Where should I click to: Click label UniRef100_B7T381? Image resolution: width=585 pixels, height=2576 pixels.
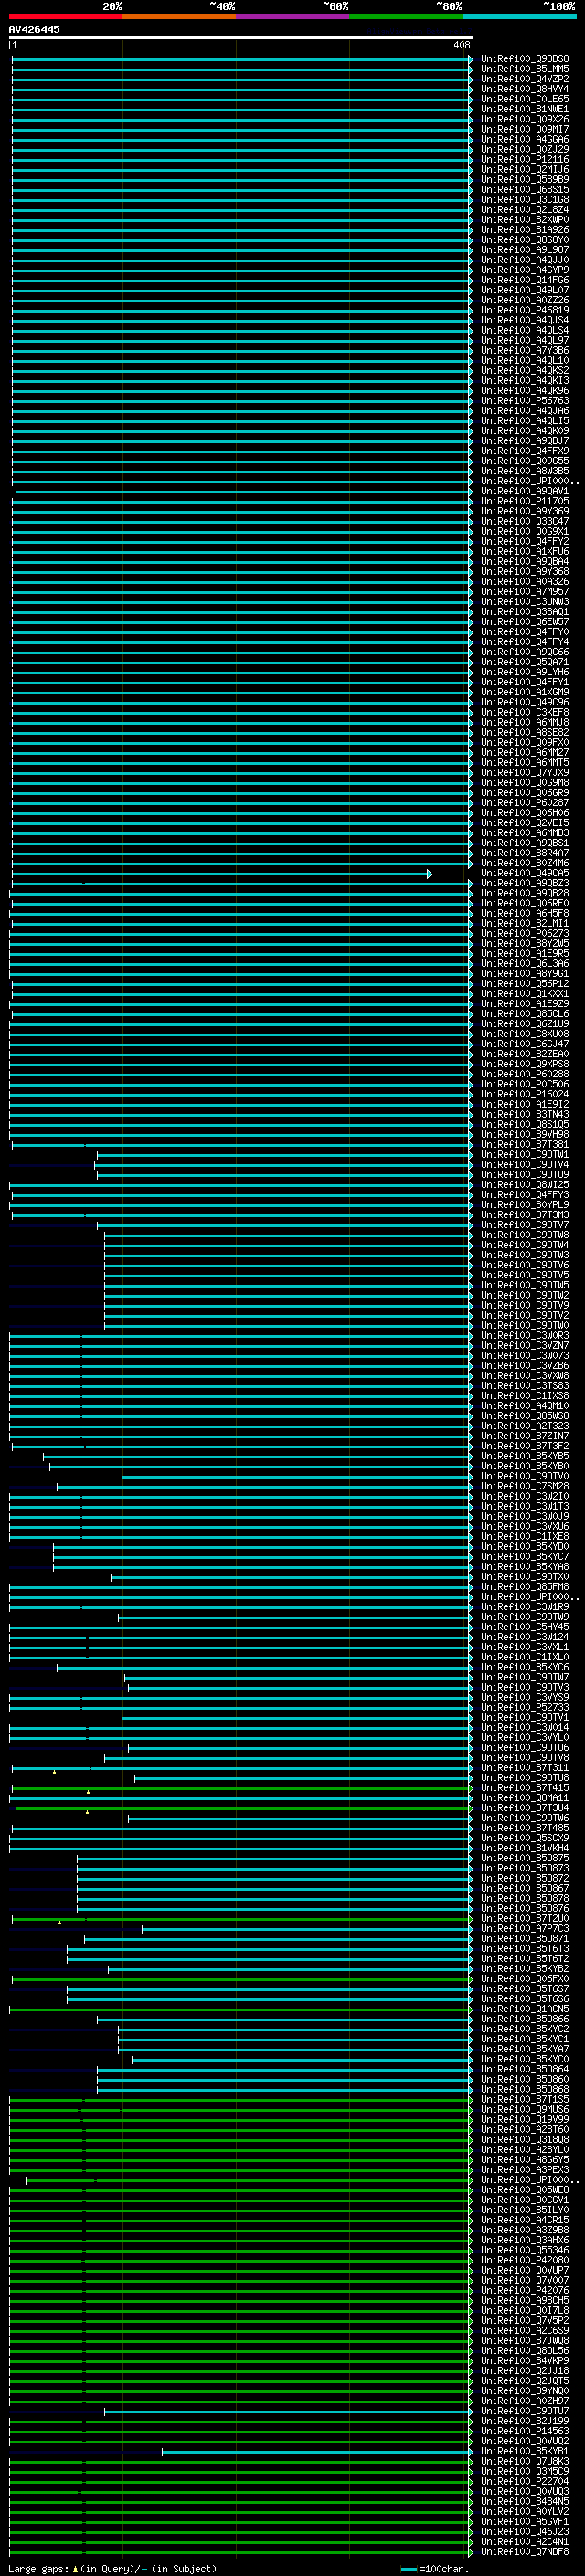pos(525,1144)
